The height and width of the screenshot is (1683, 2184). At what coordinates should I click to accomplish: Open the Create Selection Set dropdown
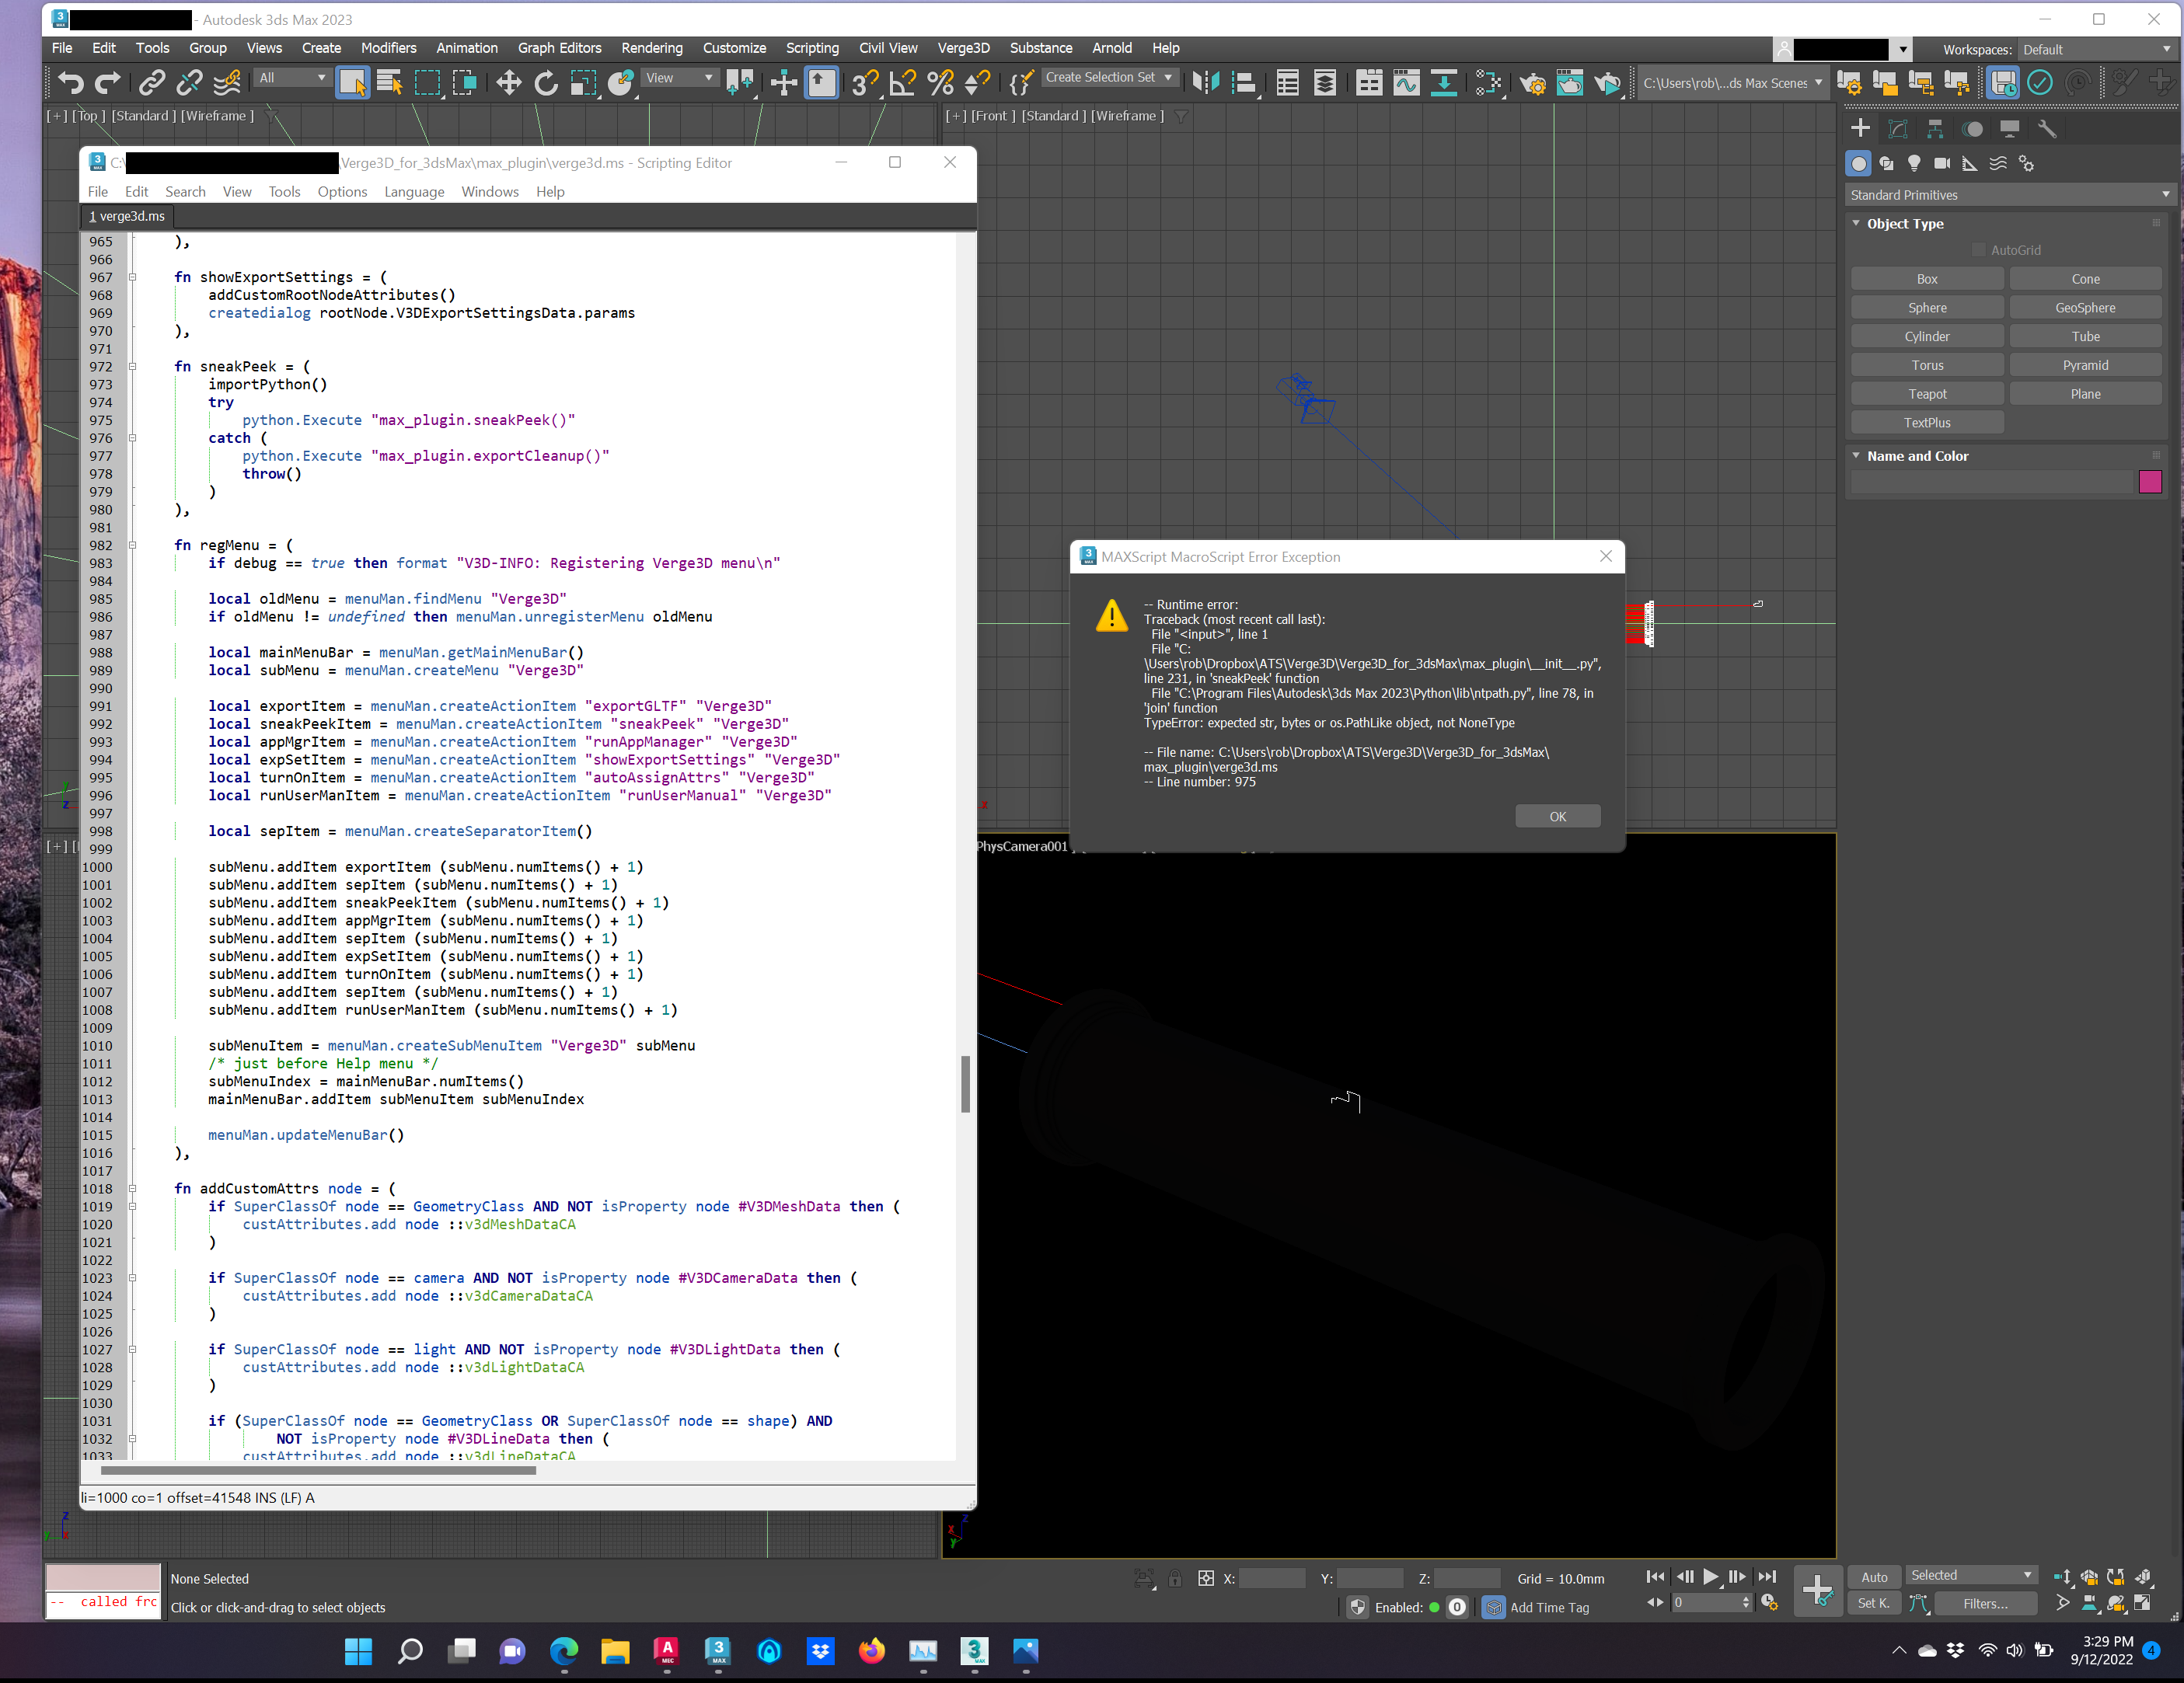(x=1109, y=77)
